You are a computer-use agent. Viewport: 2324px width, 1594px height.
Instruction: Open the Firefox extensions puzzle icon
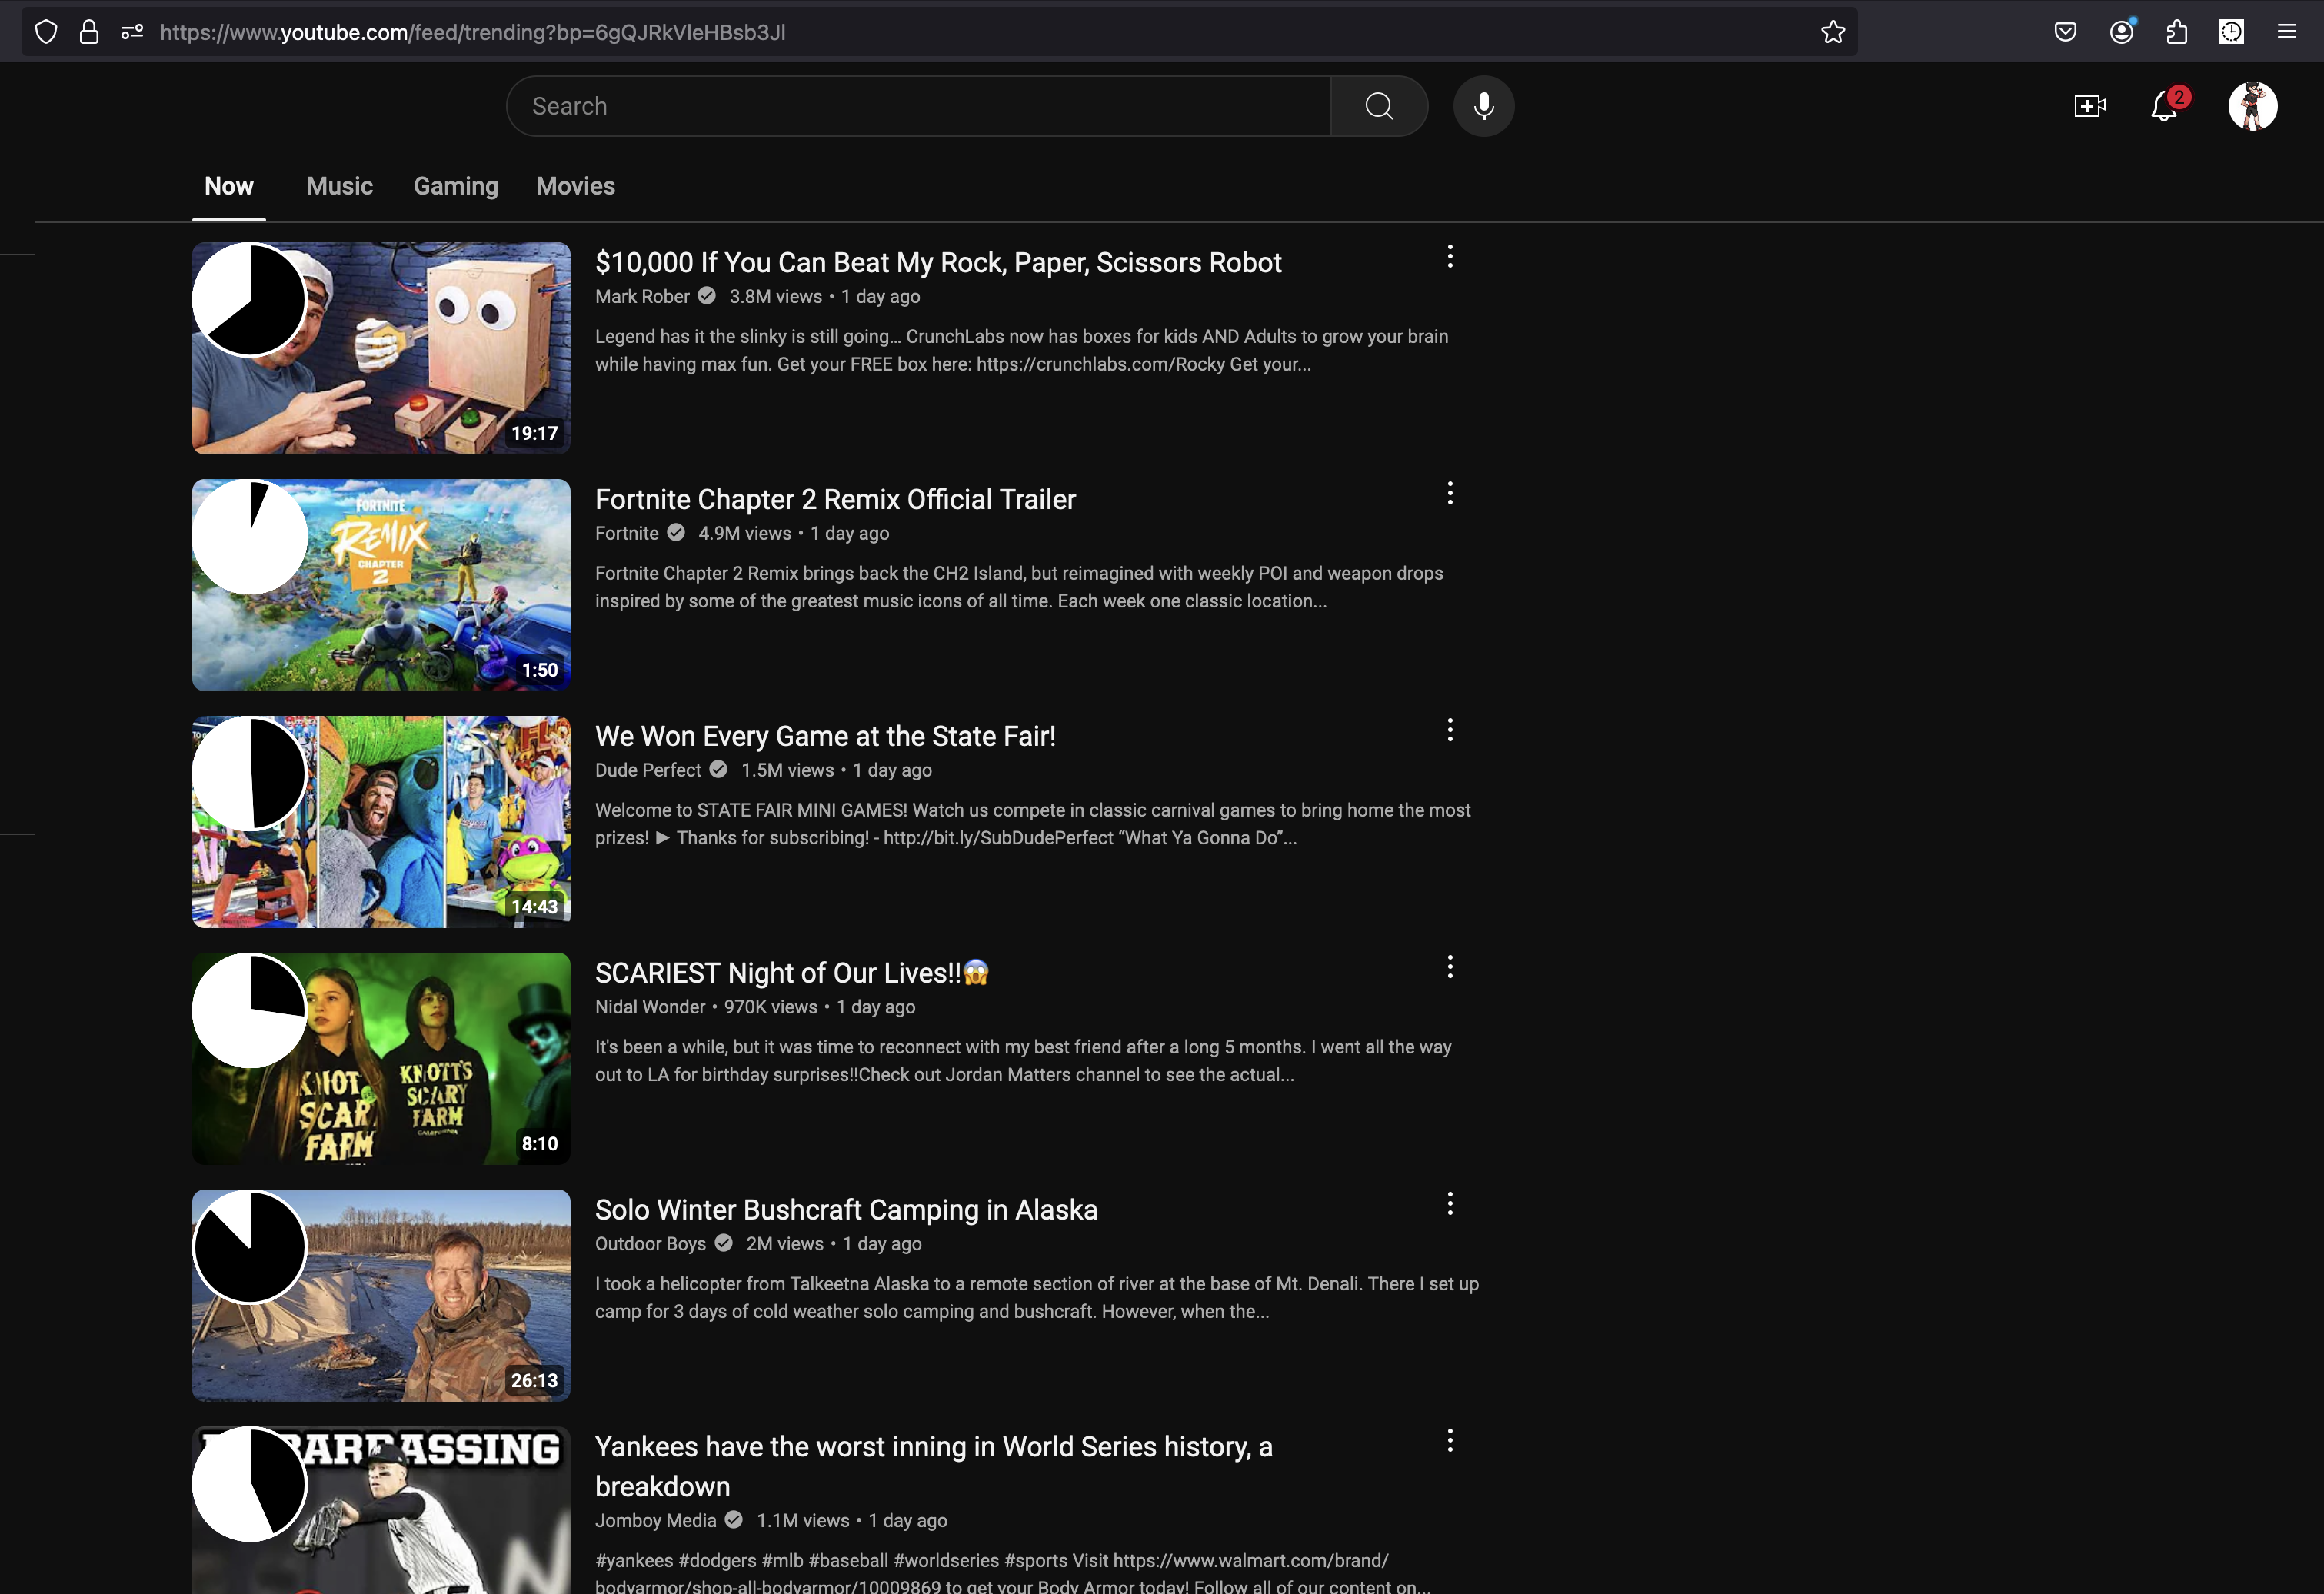click(2176, 32)
